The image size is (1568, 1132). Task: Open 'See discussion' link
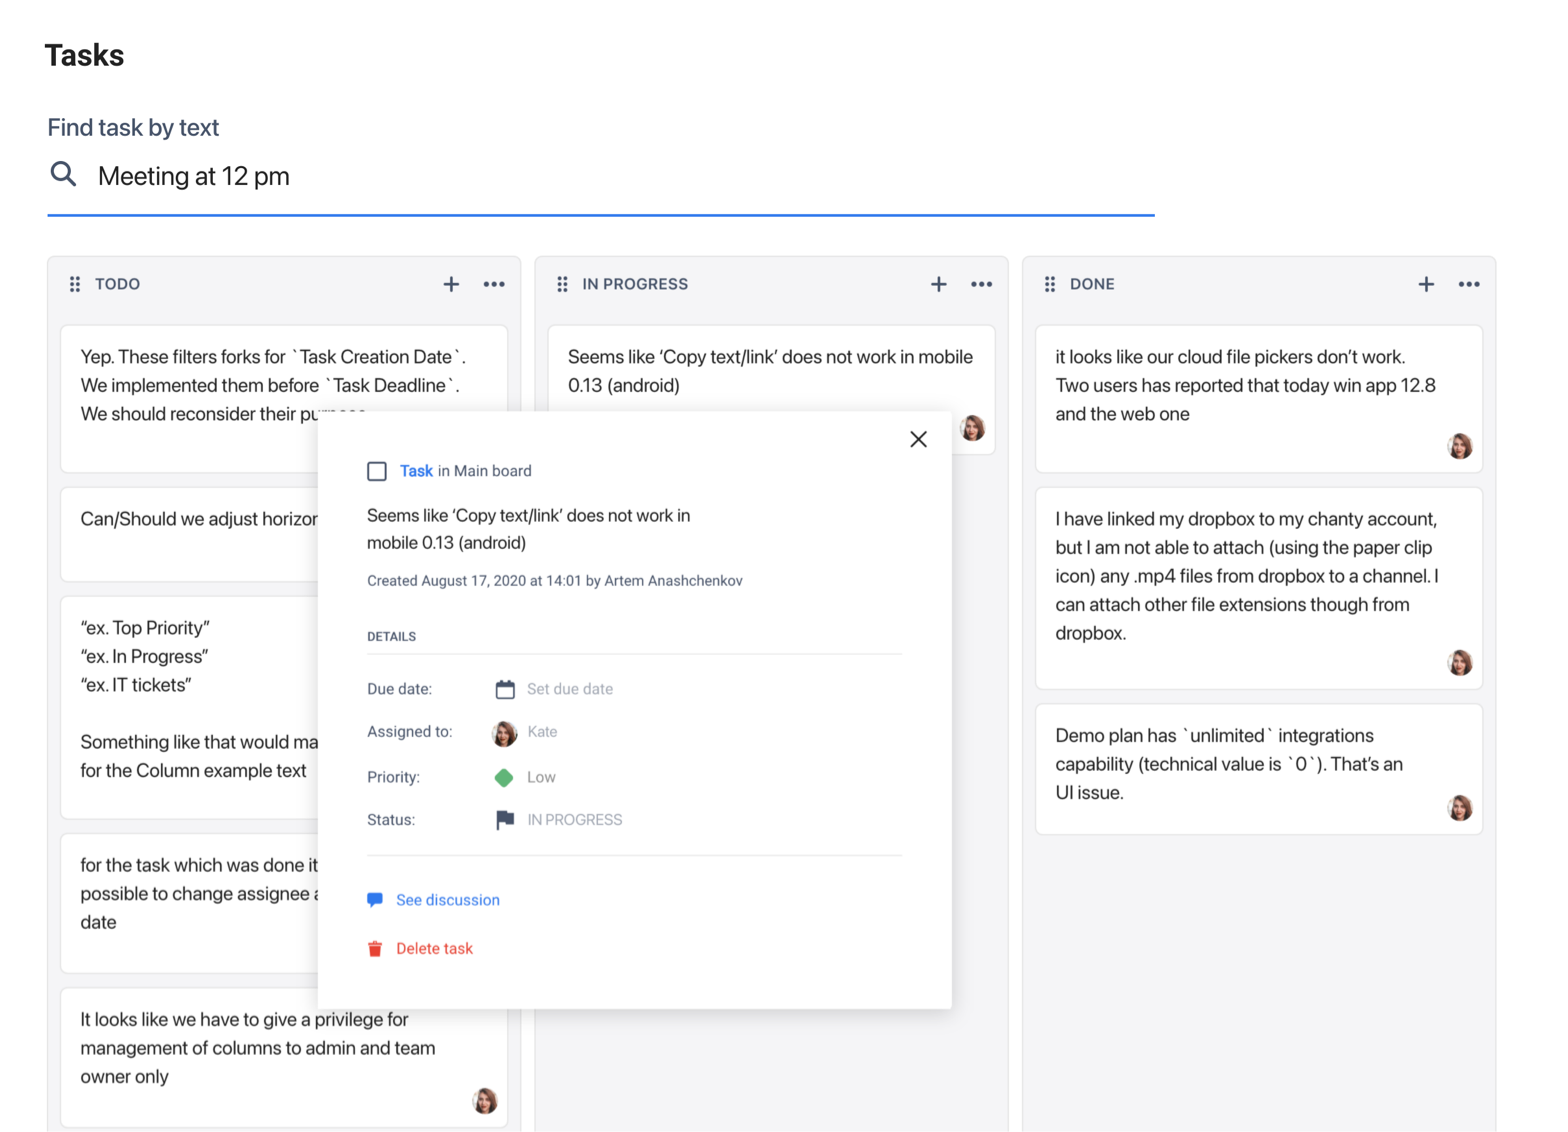(x=448, y=900)
